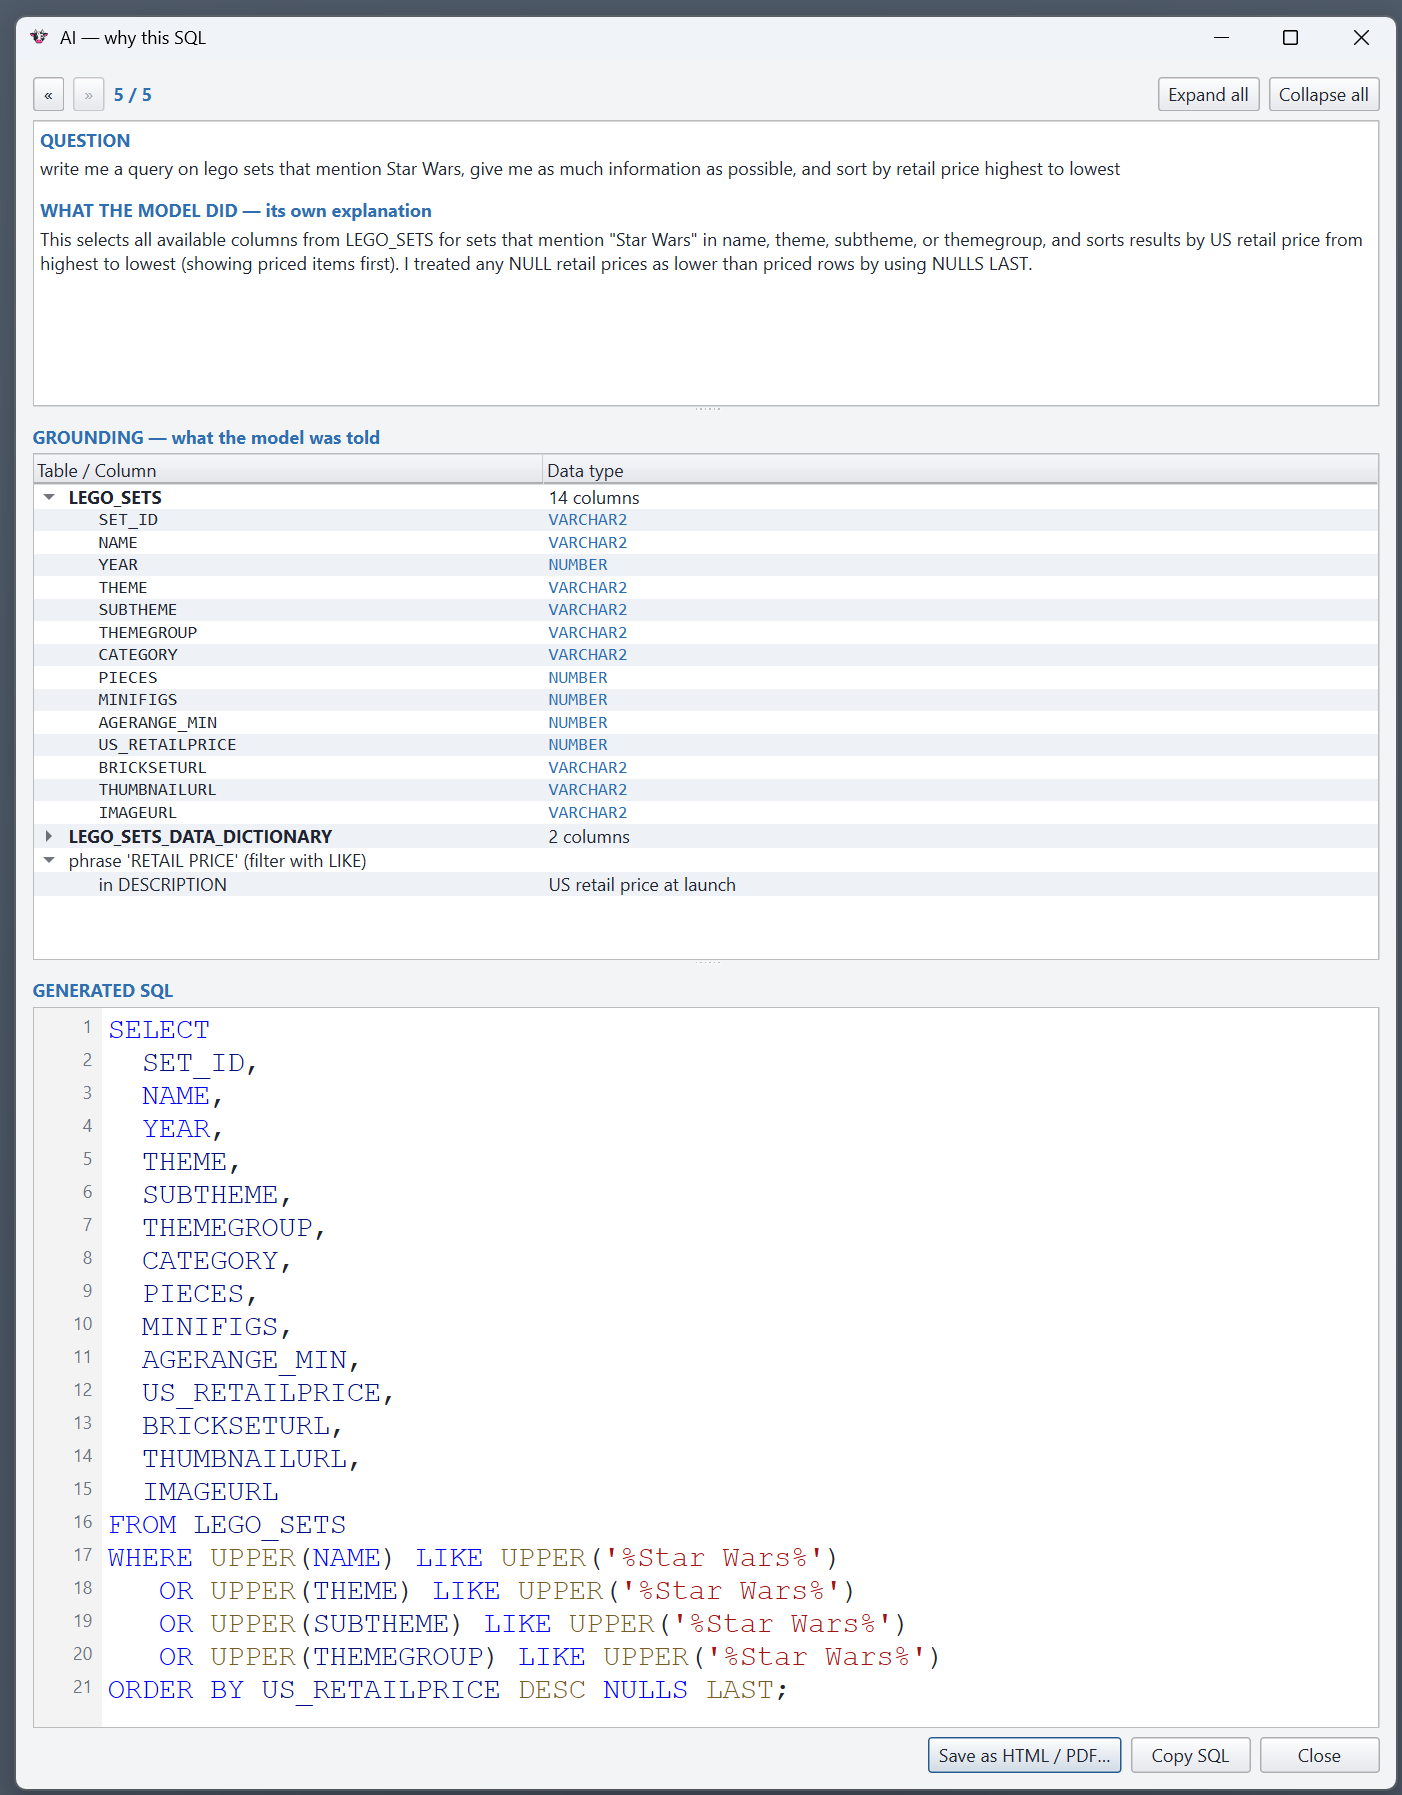Viewport: 1402px width, 1795px height.
Task: Click 'FROM LEGO_SETS' on SQL line 16
Action: 227,1525
